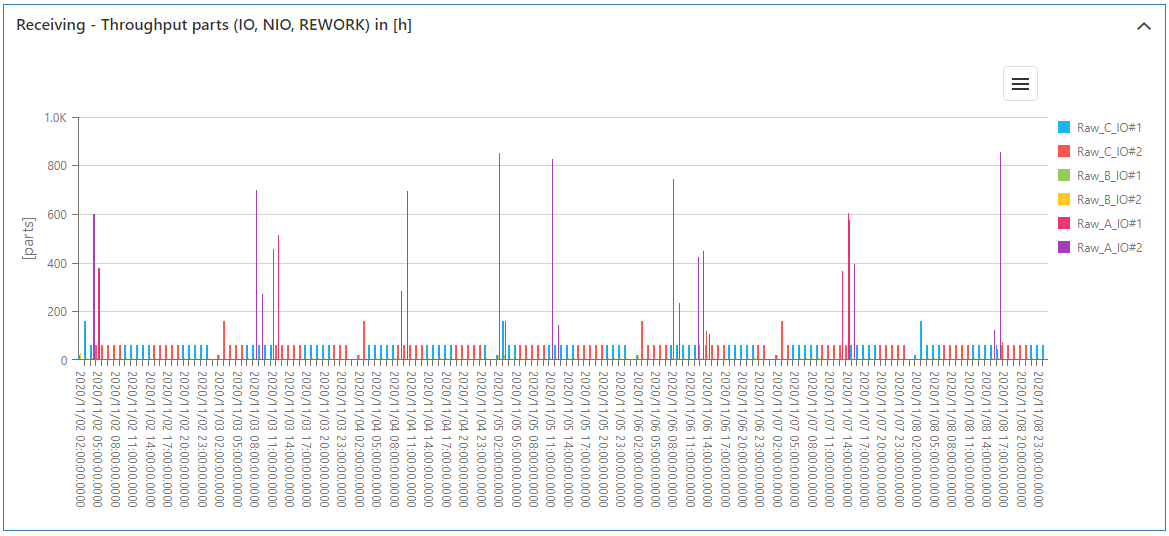Click the [parts] y-axis title
This screenshot has height=536, width=1169.
pyautogui.click(x=28, y=238)
